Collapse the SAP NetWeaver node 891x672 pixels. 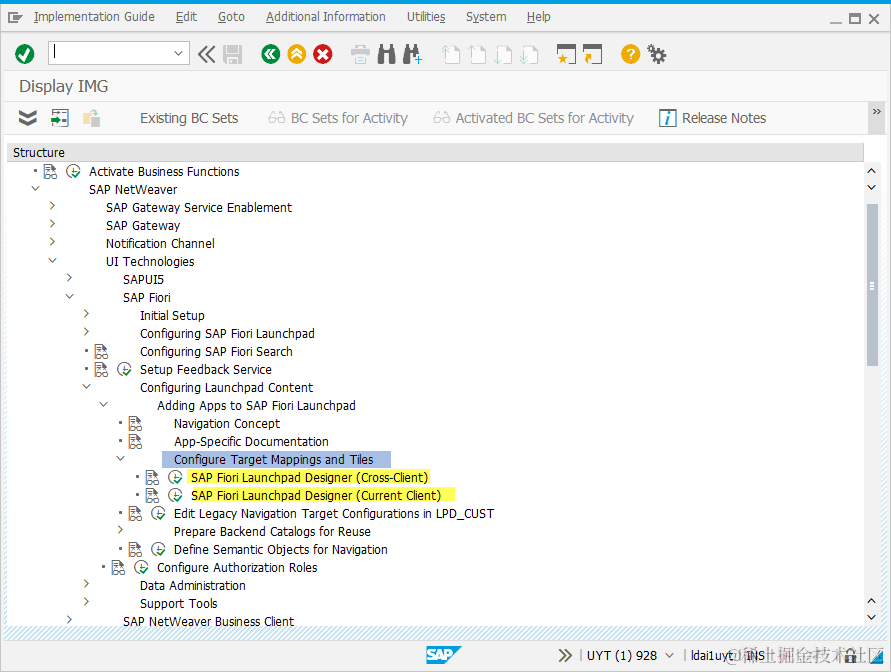point(36,189)
